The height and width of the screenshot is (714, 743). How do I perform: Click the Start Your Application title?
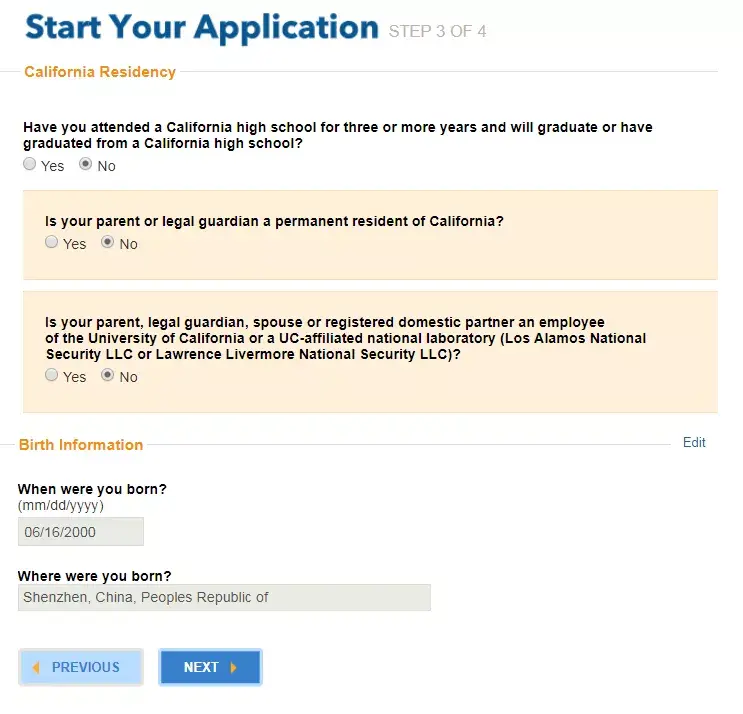[x=202, y=28]
